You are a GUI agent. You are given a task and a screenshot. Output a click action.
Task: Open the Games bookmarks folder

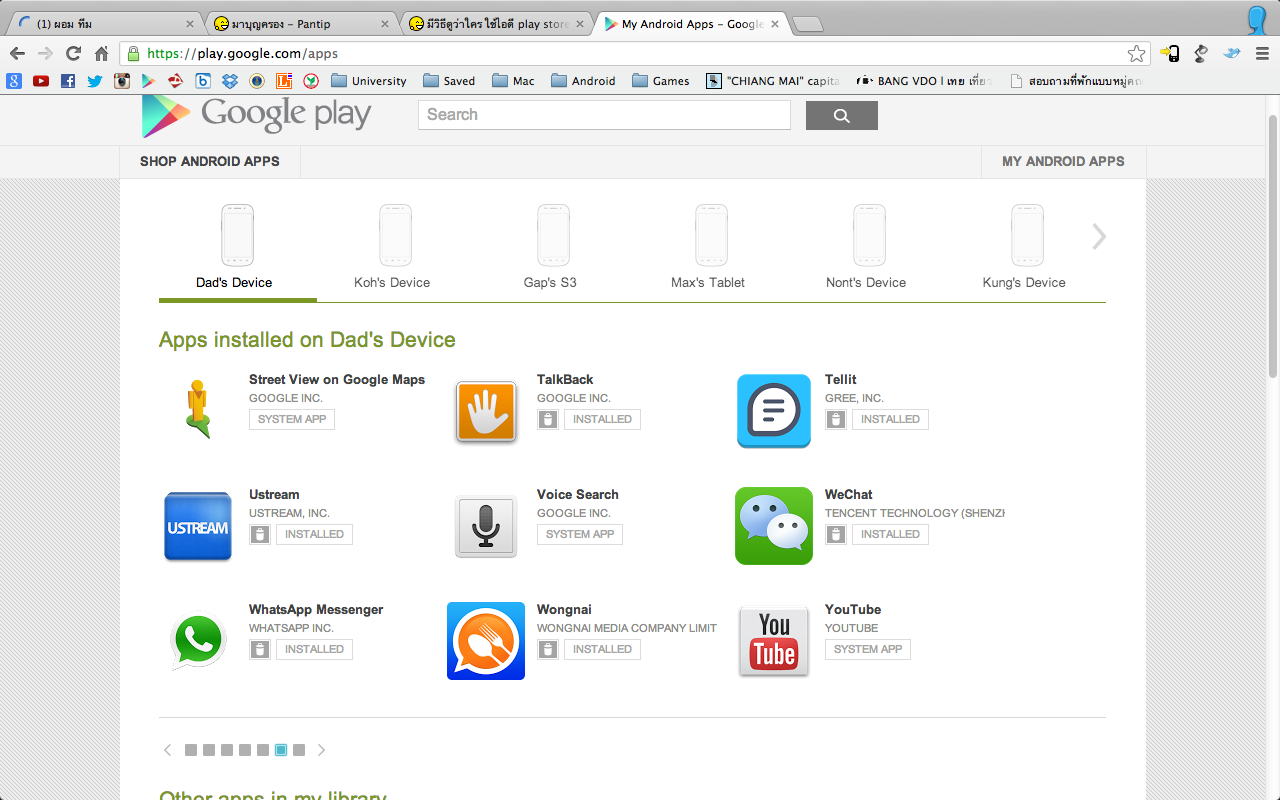click(x=661, y=81)
